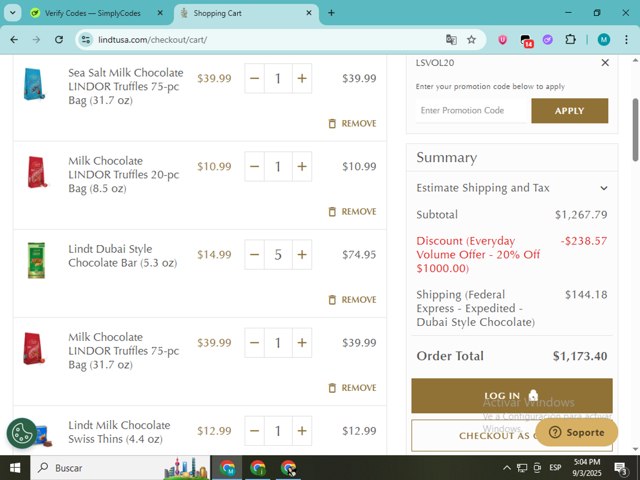Open the tab search dropdown
The width and height of the screenshot is (640, 480).
[13, 13]
